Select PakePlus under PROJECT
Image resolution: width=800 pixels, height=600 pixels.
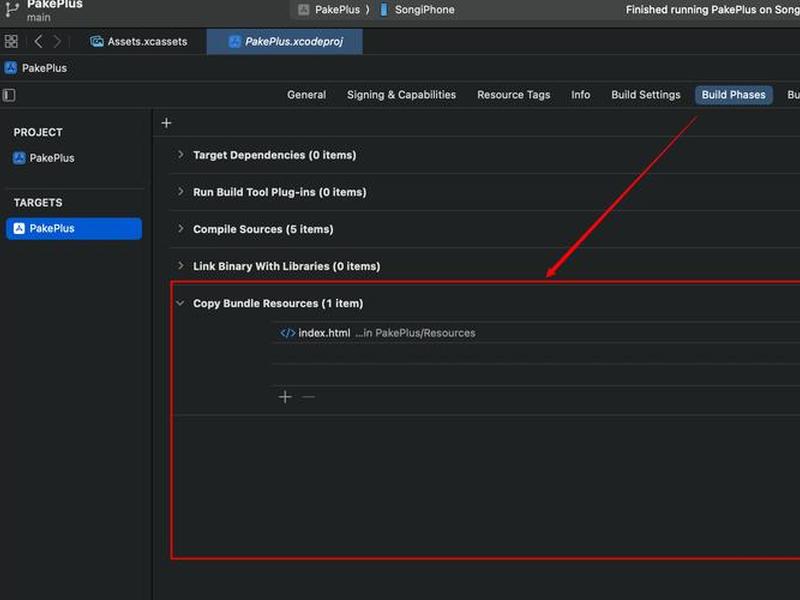click(44, 158)
